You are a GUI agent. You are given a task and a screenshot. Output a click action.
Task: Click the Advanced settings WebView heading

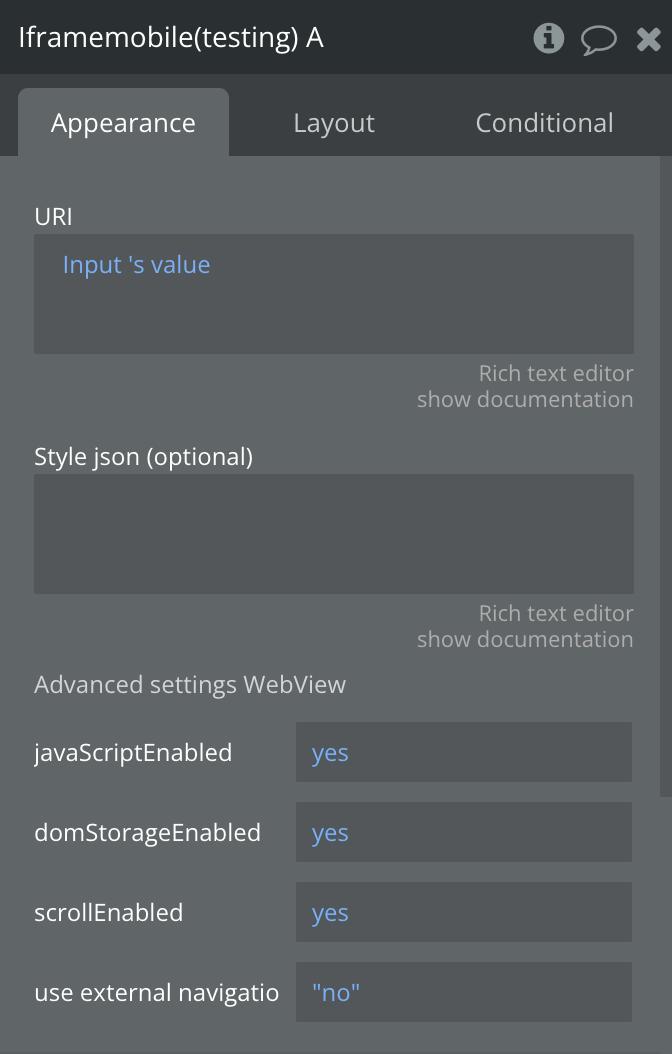coord(190,685)
